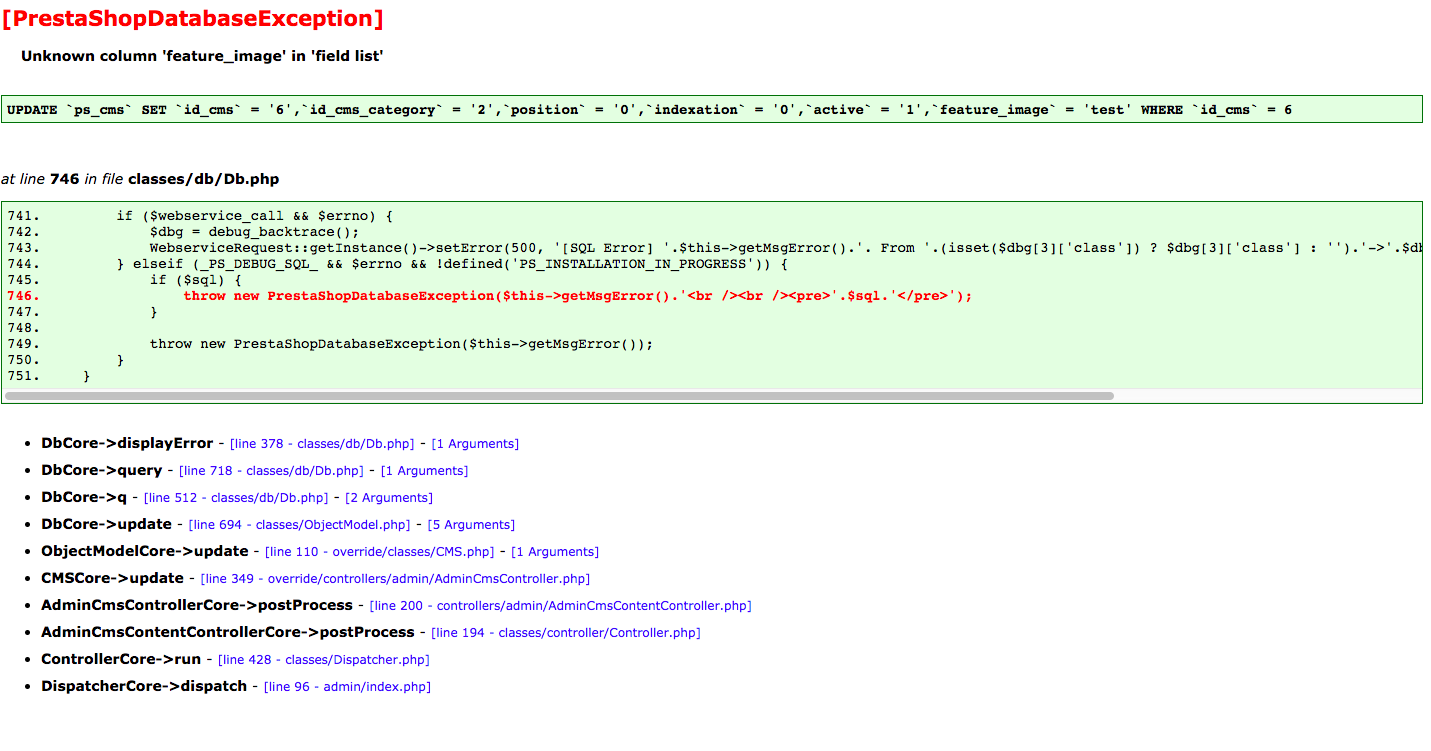Click the ControllerCore->run trace entry

coord(121,659)
